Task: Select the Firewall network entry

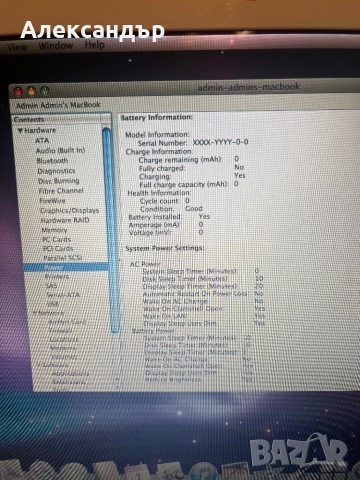Action: (x=60, y=331)
